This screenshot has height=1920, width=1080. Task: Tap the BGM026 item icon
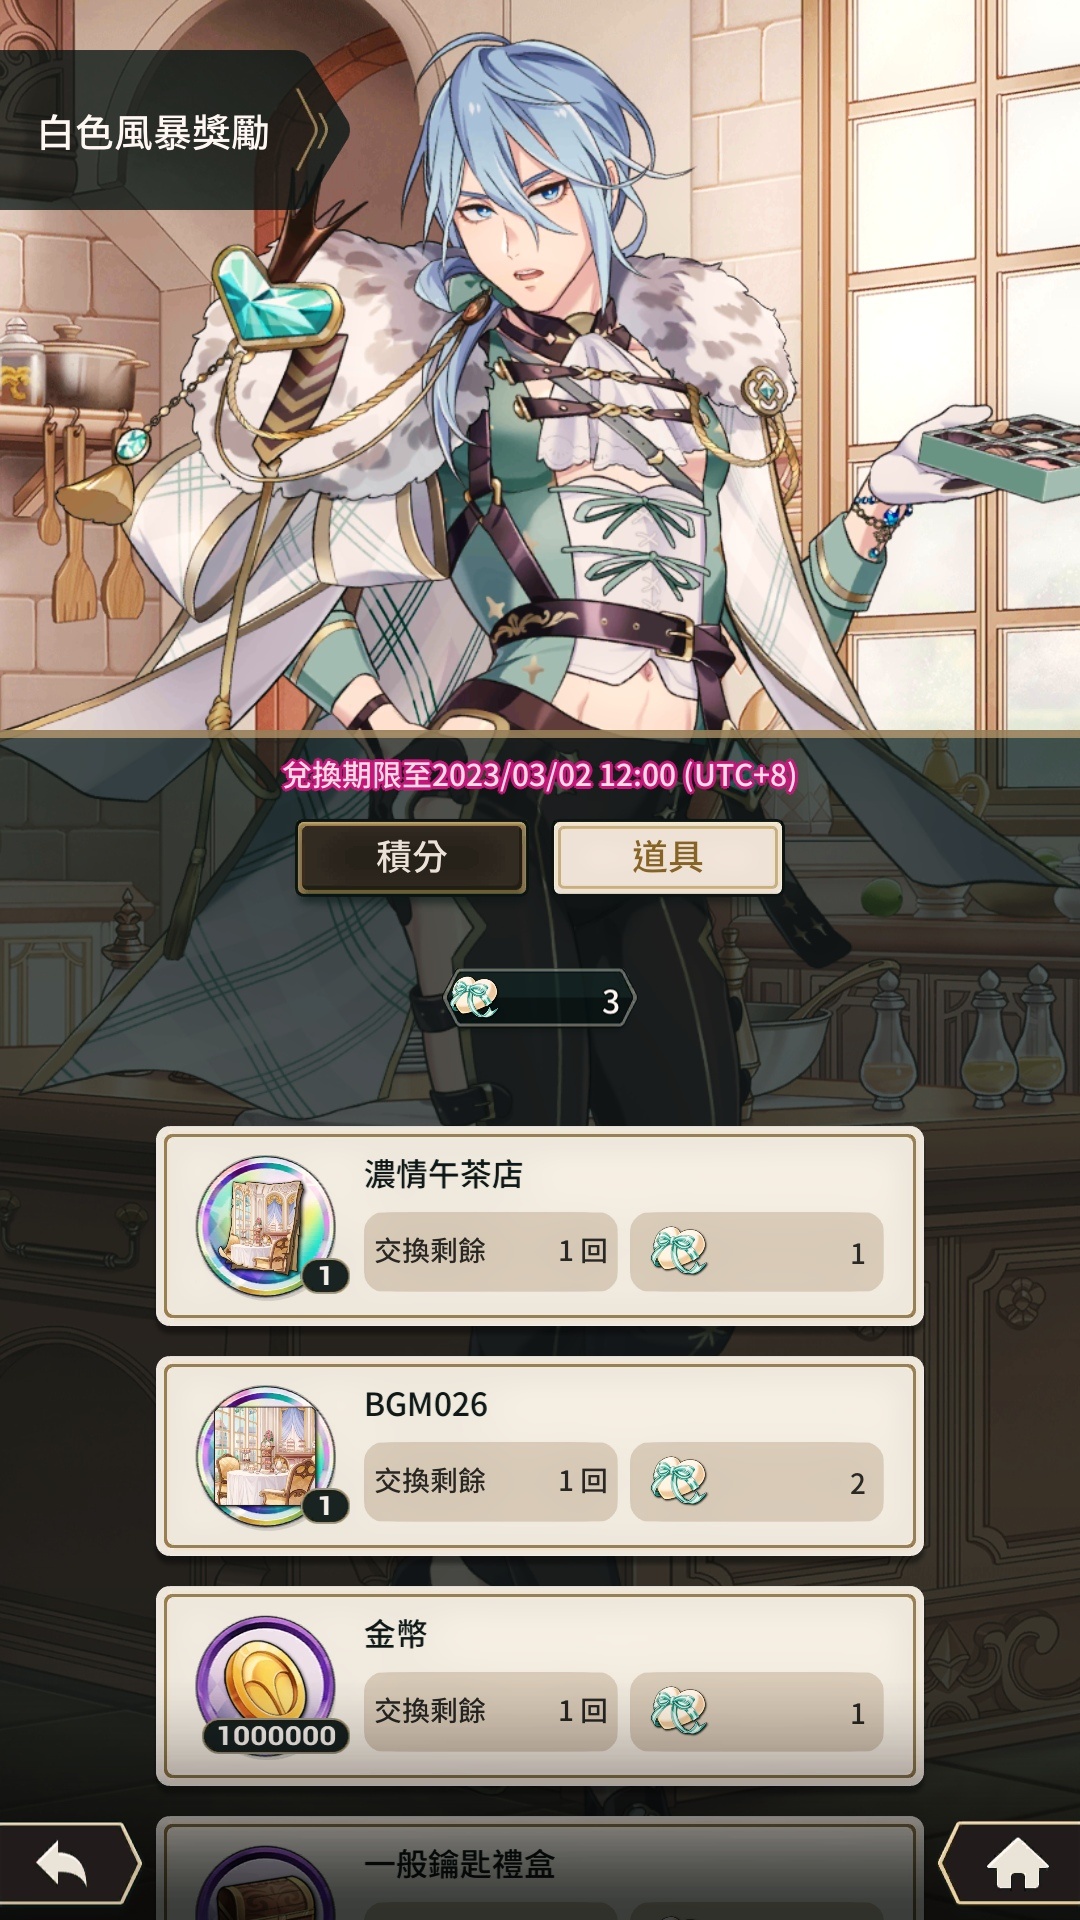point(267,1456)
